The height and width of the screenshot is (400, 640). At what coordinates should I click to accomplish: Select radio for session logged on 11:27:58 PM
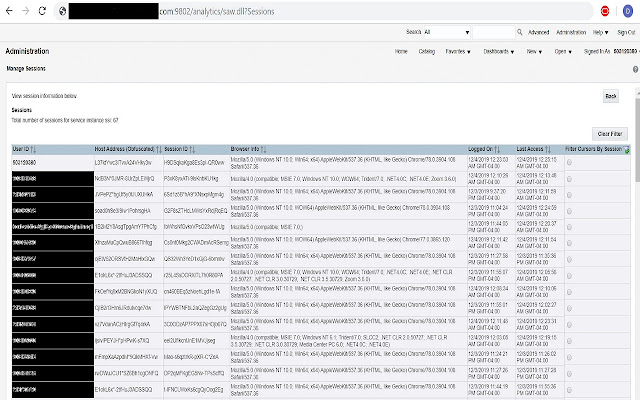(x=569, y=259)
